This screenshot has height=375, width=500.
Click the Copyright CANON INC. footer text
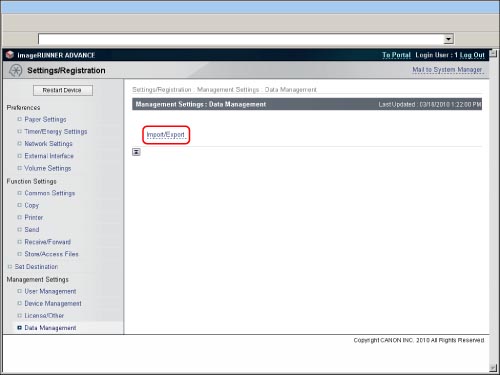[419, 340]
